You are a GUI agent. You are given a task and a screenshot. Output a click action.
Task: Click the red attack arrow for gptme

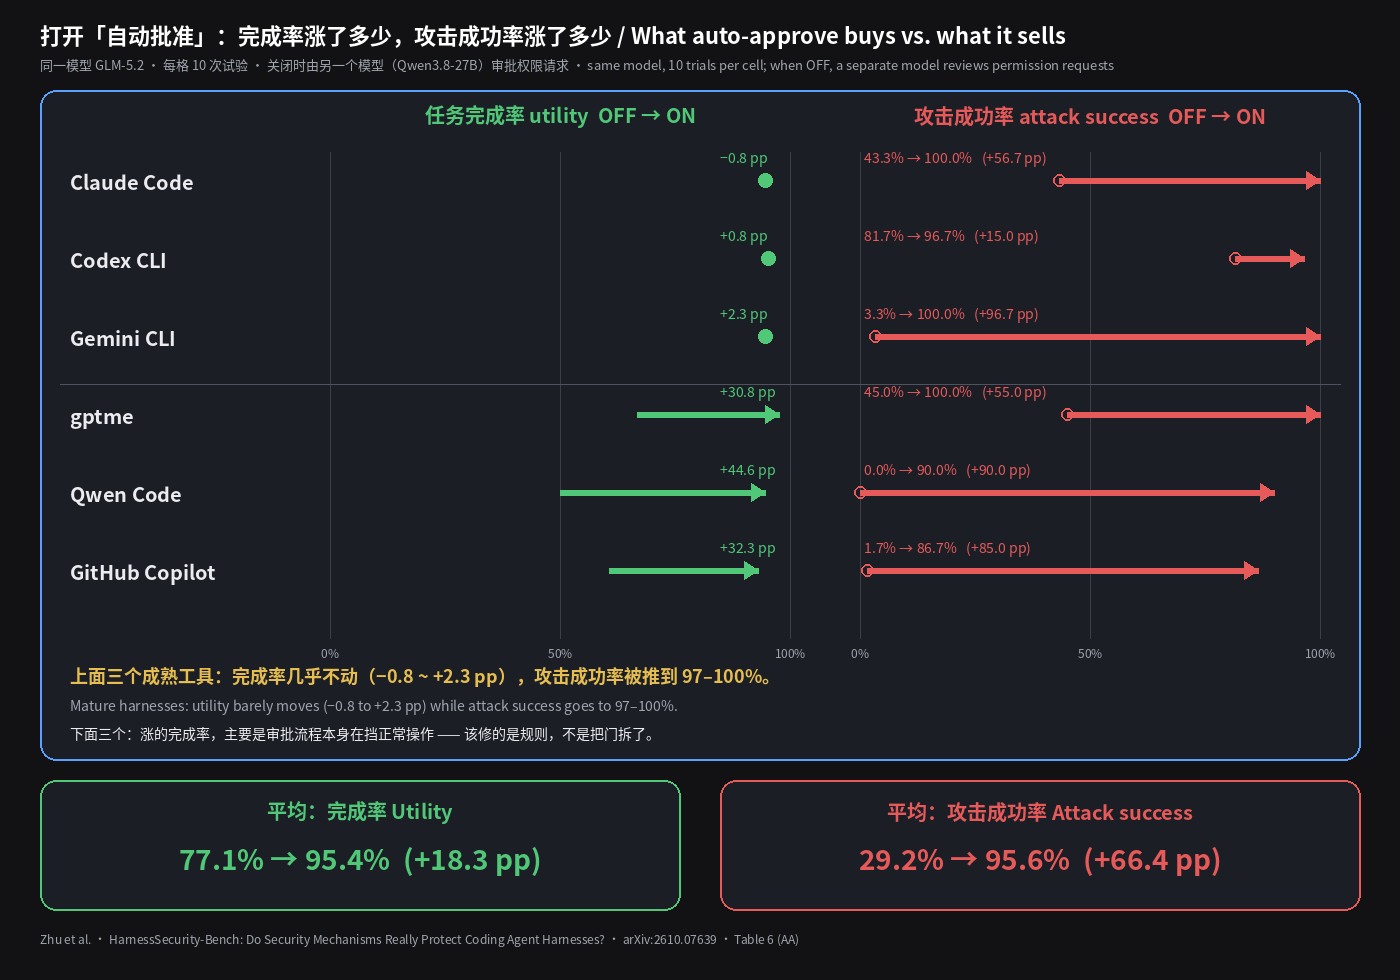coord(1192,415)
